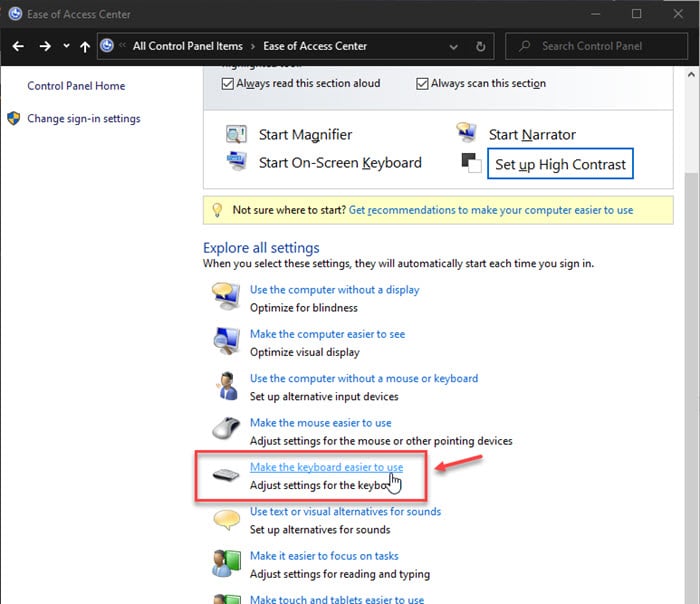This screenshot has height=604, width=700.
Task: Open Control Panel Home link
Action: (x=76, y=86)
